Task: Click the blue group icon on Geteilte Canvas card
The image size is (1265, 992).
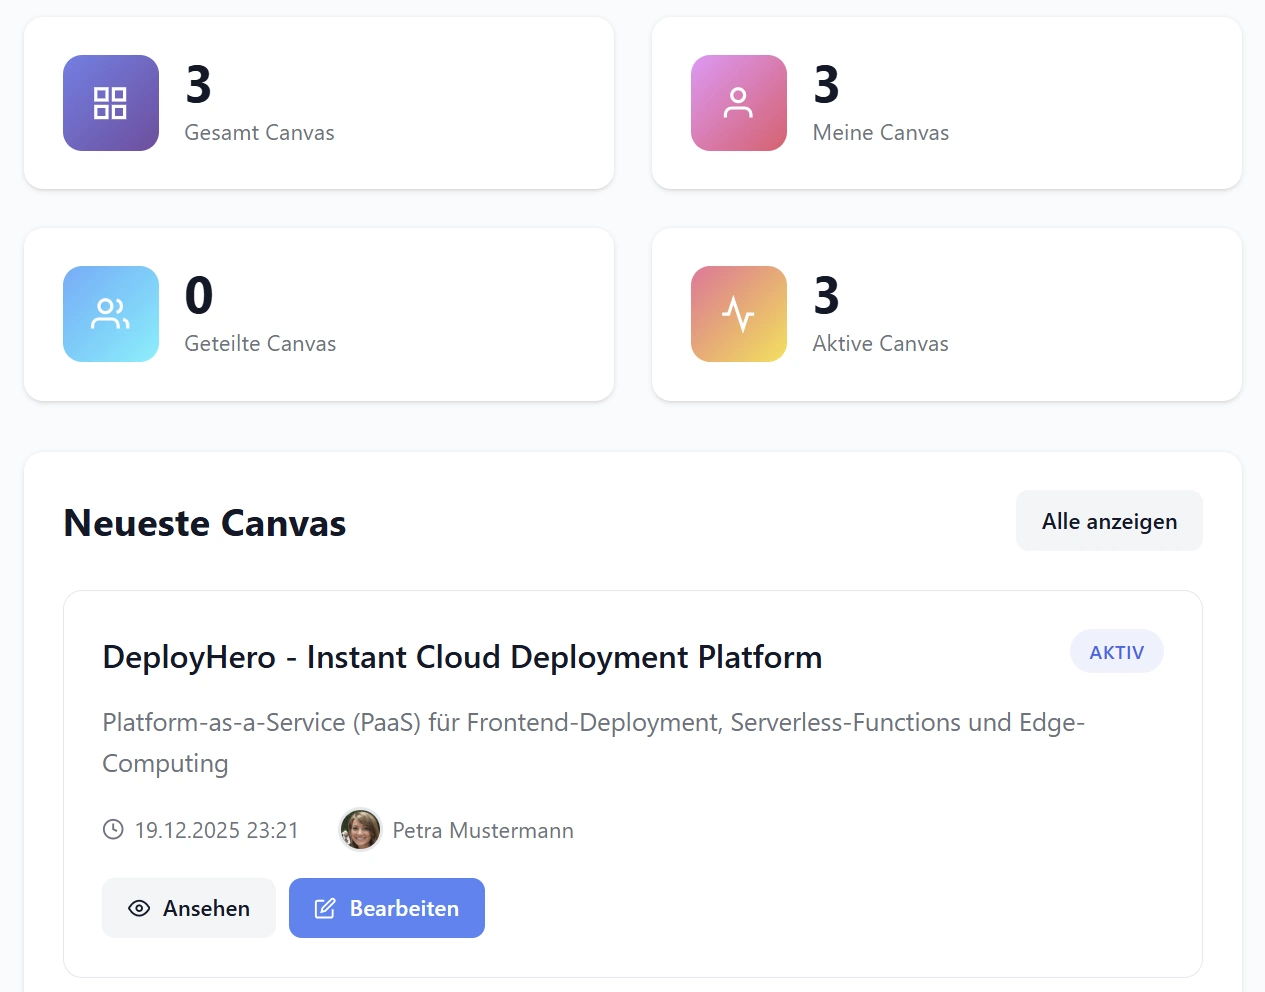Action: [110, 313]
